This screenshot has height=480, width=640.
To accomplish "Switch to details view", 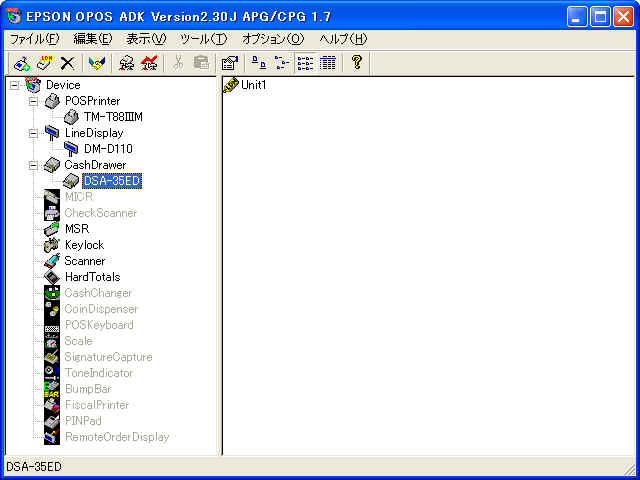I will [x=328, y=63].
